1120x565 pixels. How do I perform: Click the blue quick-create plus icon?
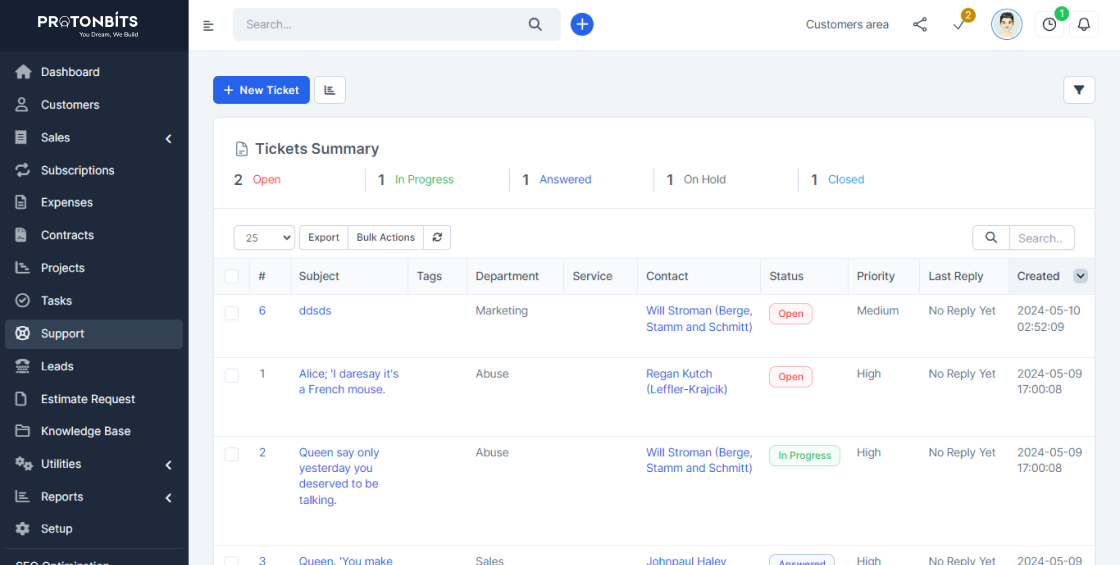(x=582, y=24)
